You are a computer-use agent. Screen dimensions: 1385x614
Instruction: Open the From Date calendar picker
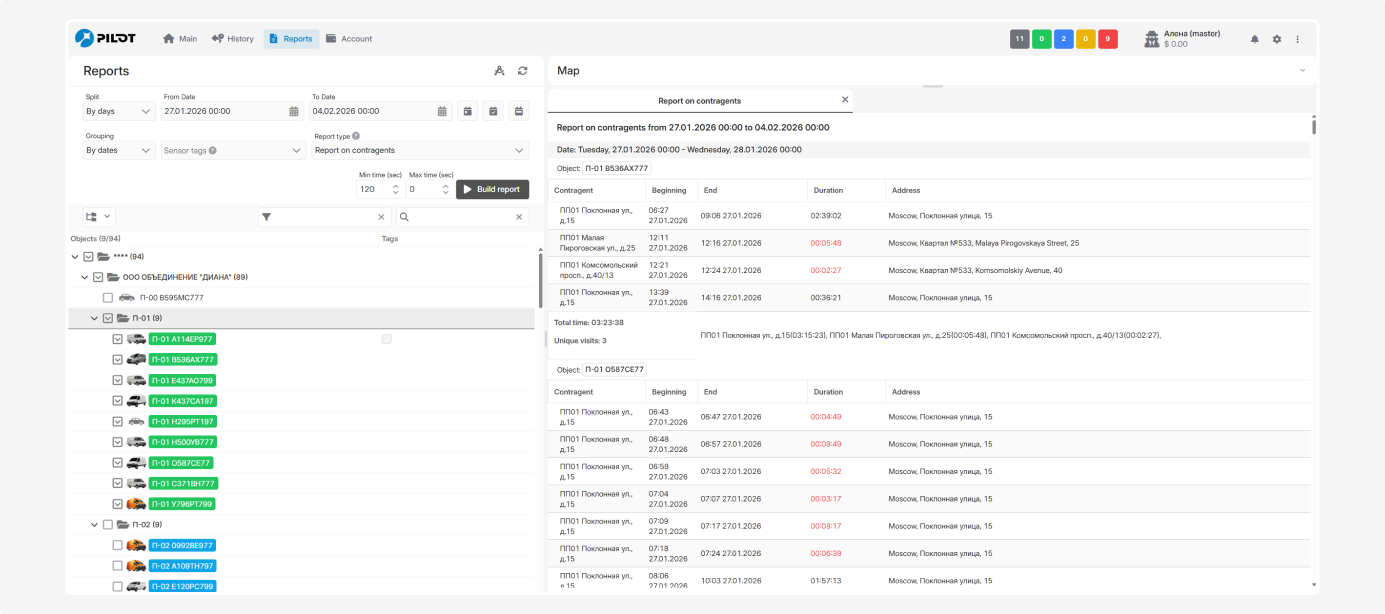294,111
